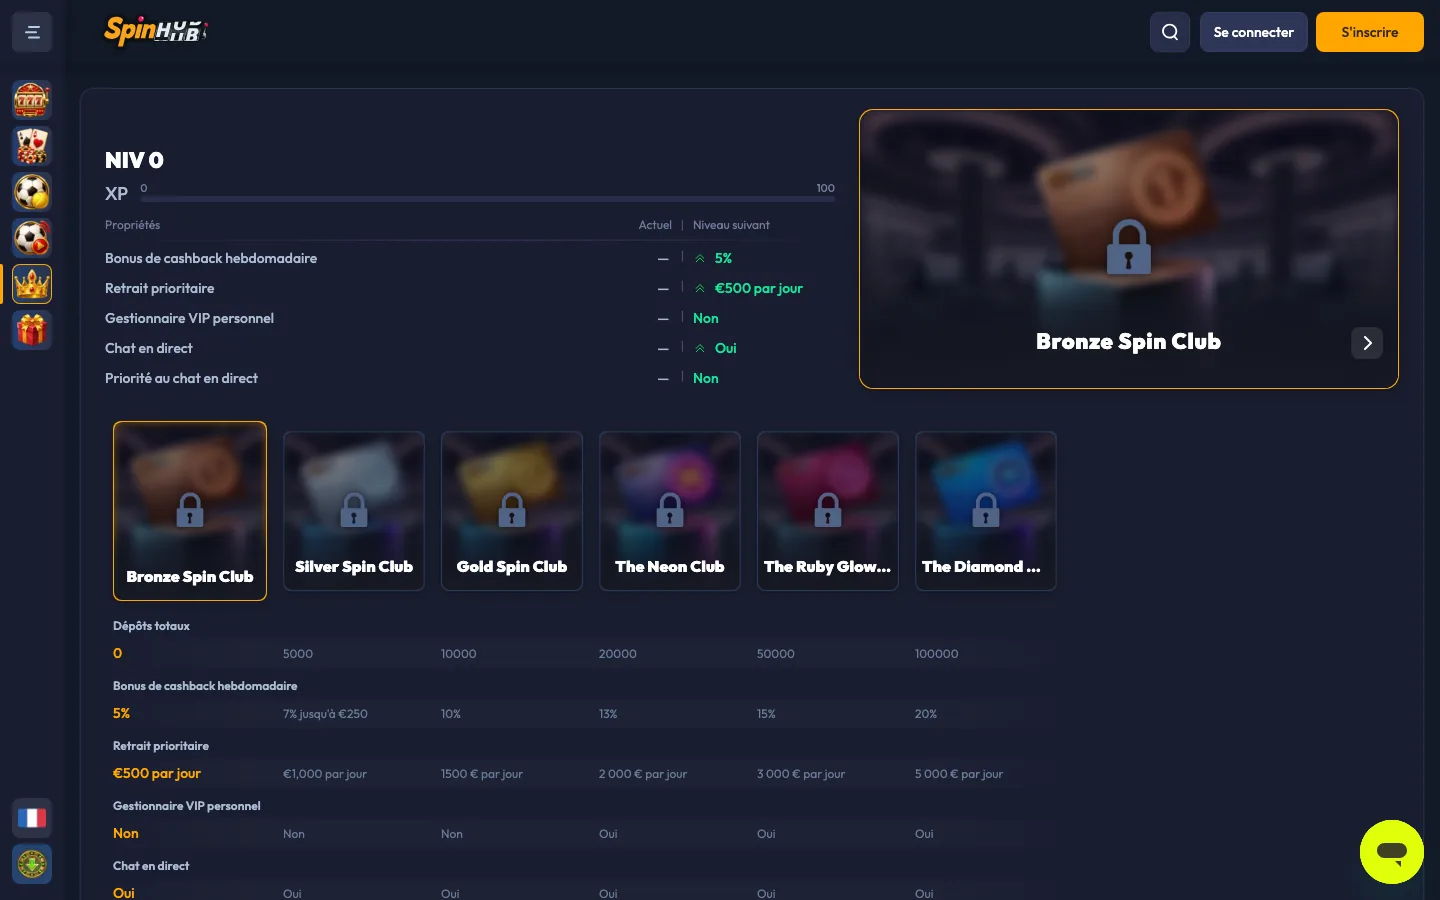Open the live sports ball with play icon
The width and height of the screenshot is (1440, 900).
[x=32, y=238]
